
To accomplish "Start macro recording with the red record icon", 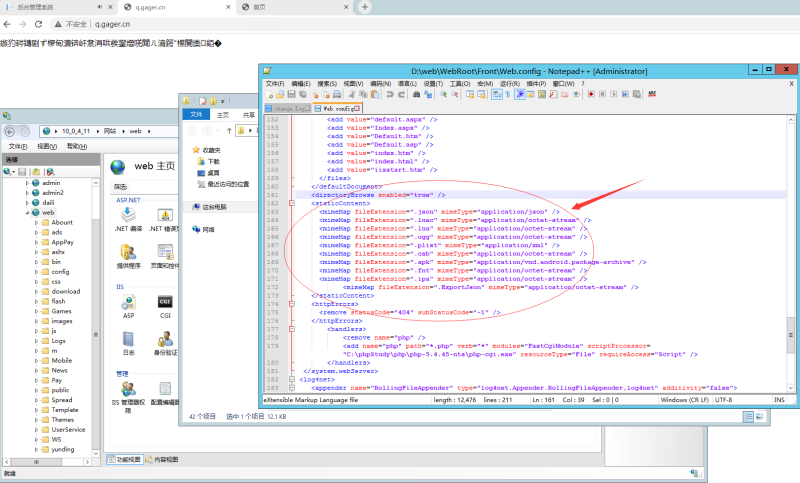I will click(591, 94).
